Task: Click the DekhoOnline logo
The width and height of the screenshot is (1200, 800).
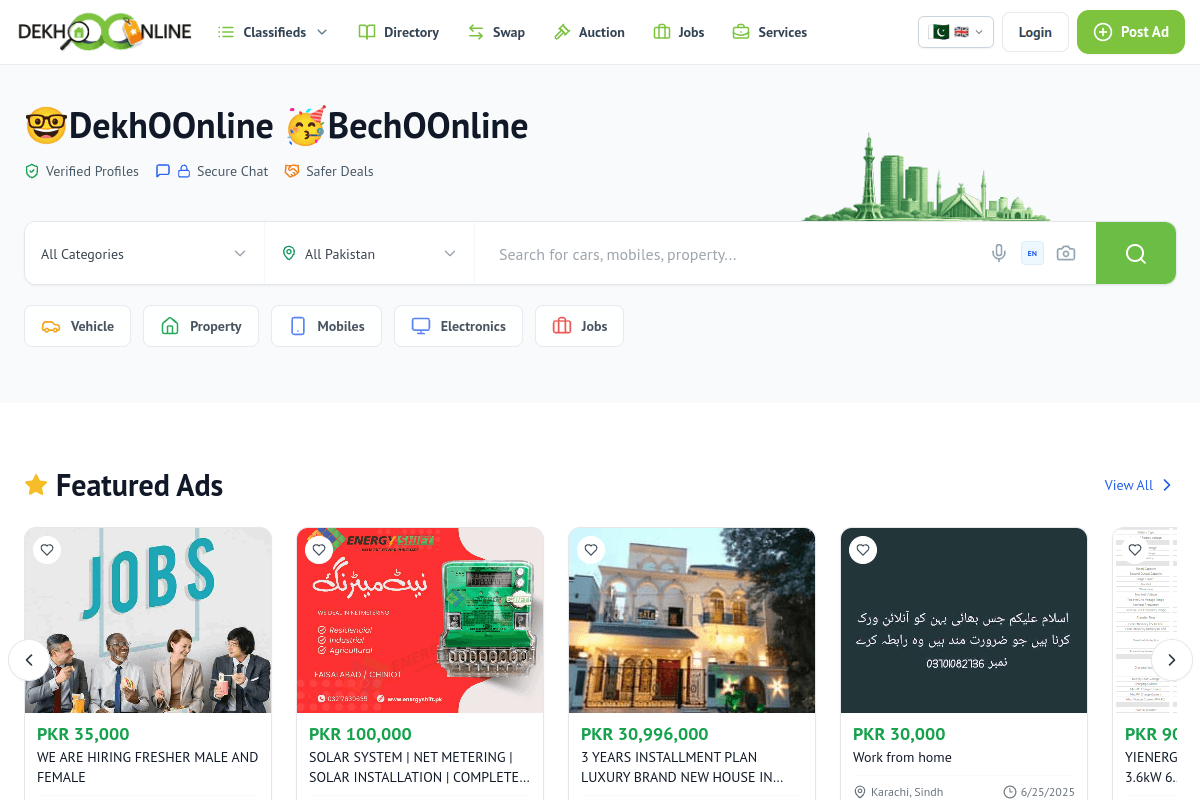Action: pos(105,32)
